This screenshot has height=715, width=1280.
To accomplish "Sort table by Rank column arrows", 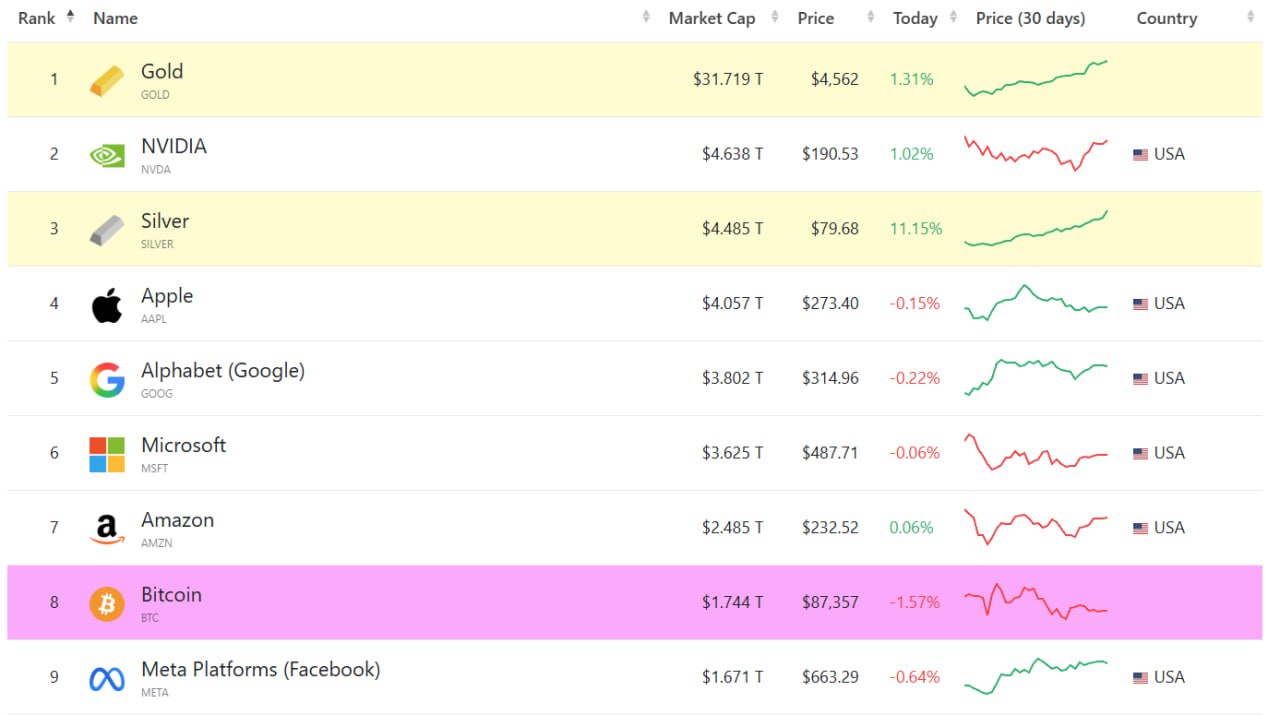I will (x=70, y=17).
